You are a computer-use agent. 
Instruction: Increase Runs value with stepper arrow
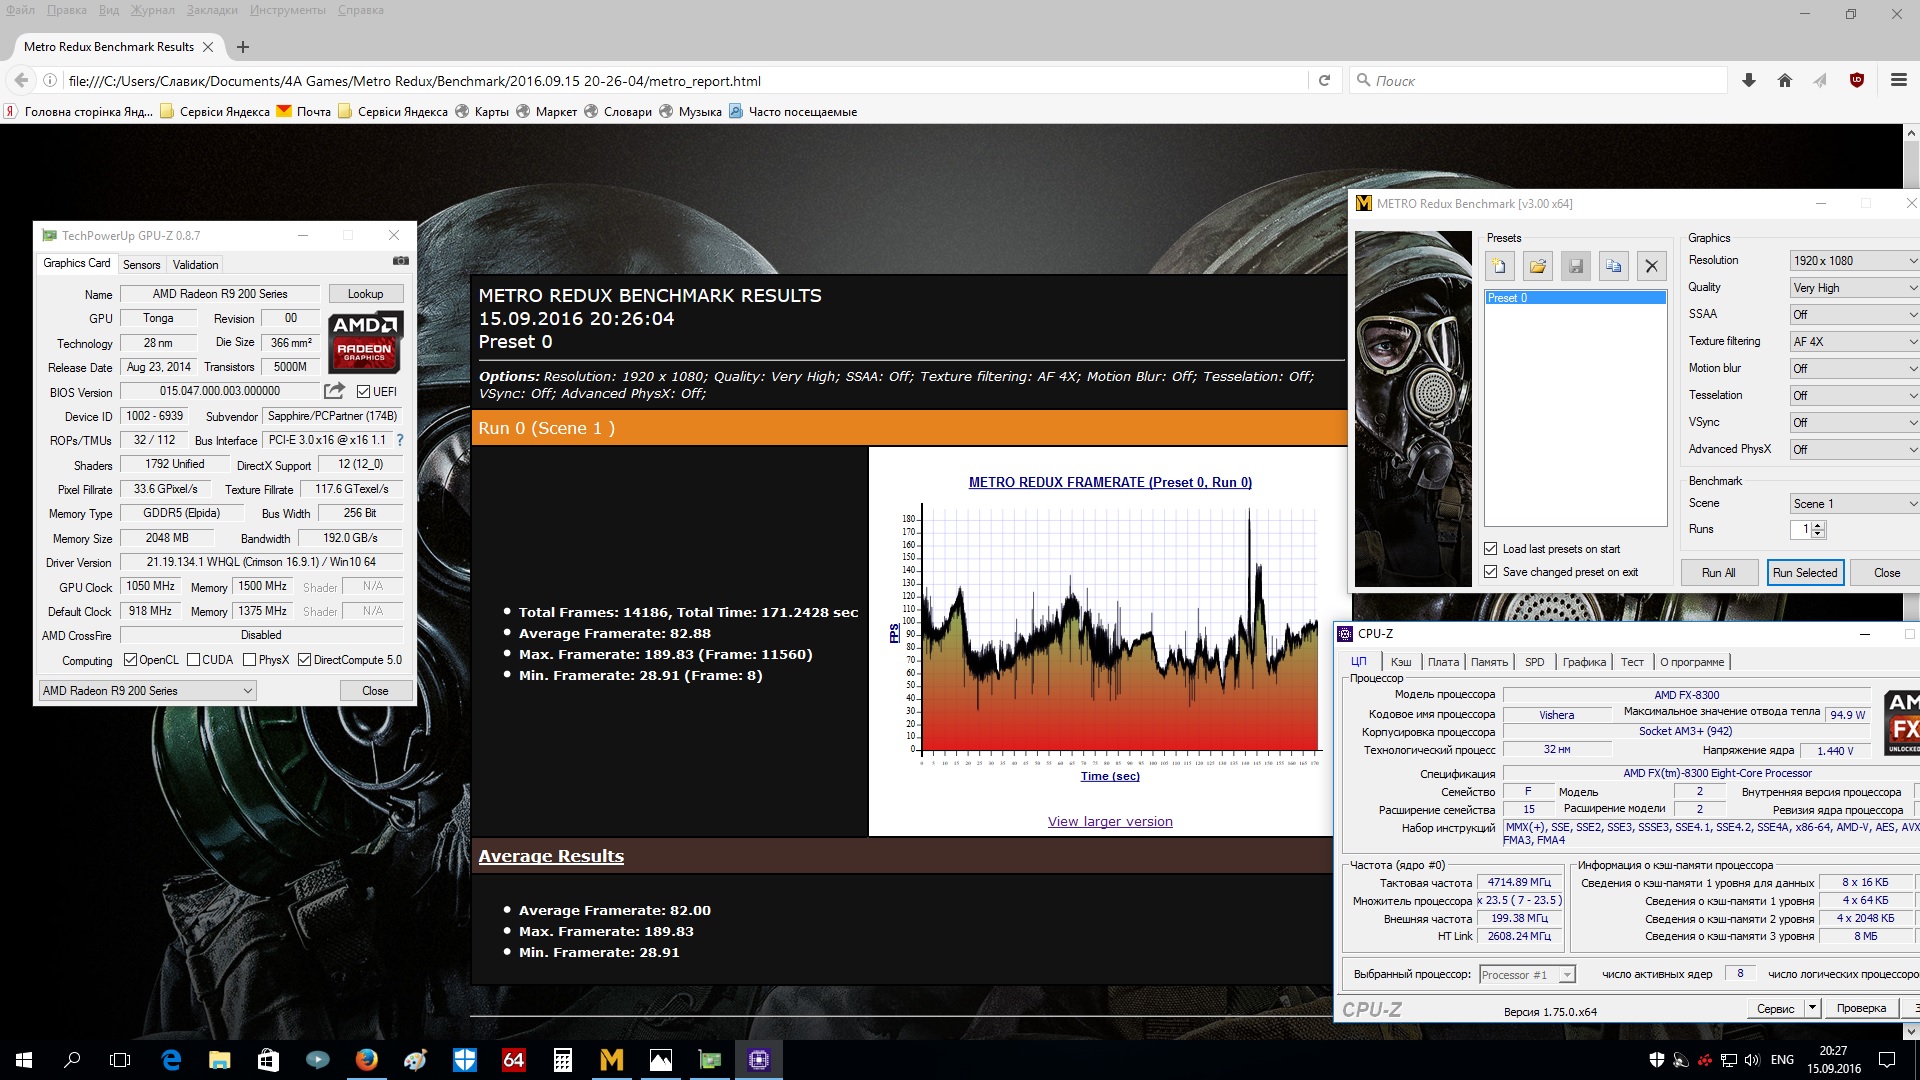(1818, 525)
